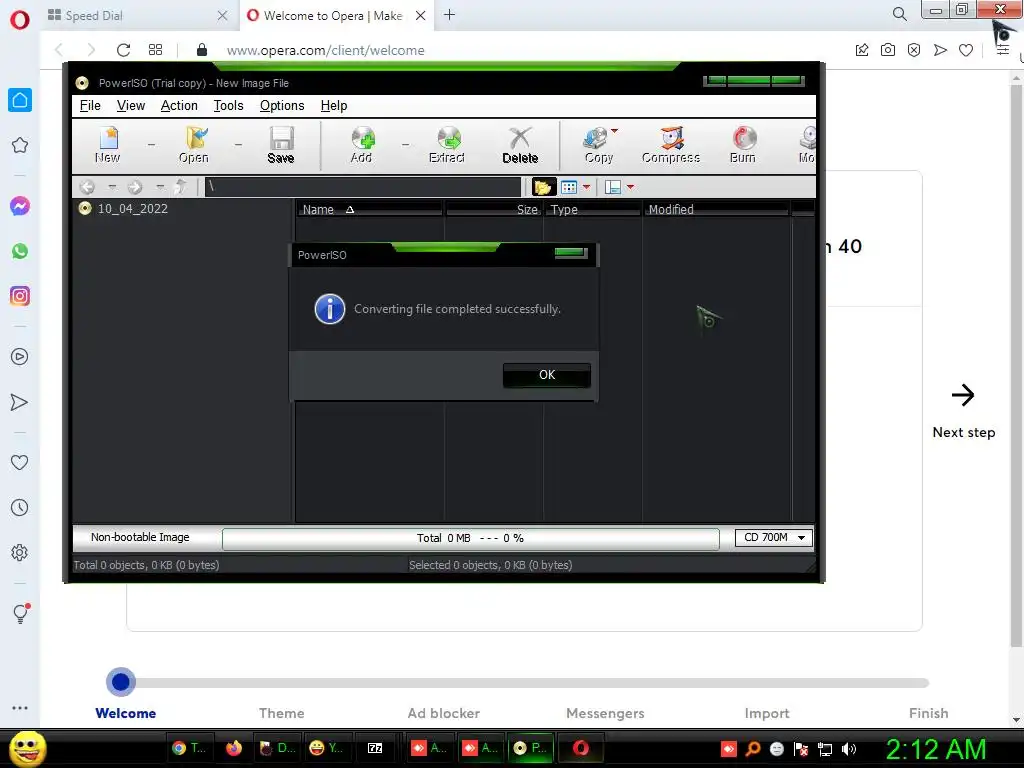Click the PowerISO back navigation arrow

pos(87,187)
